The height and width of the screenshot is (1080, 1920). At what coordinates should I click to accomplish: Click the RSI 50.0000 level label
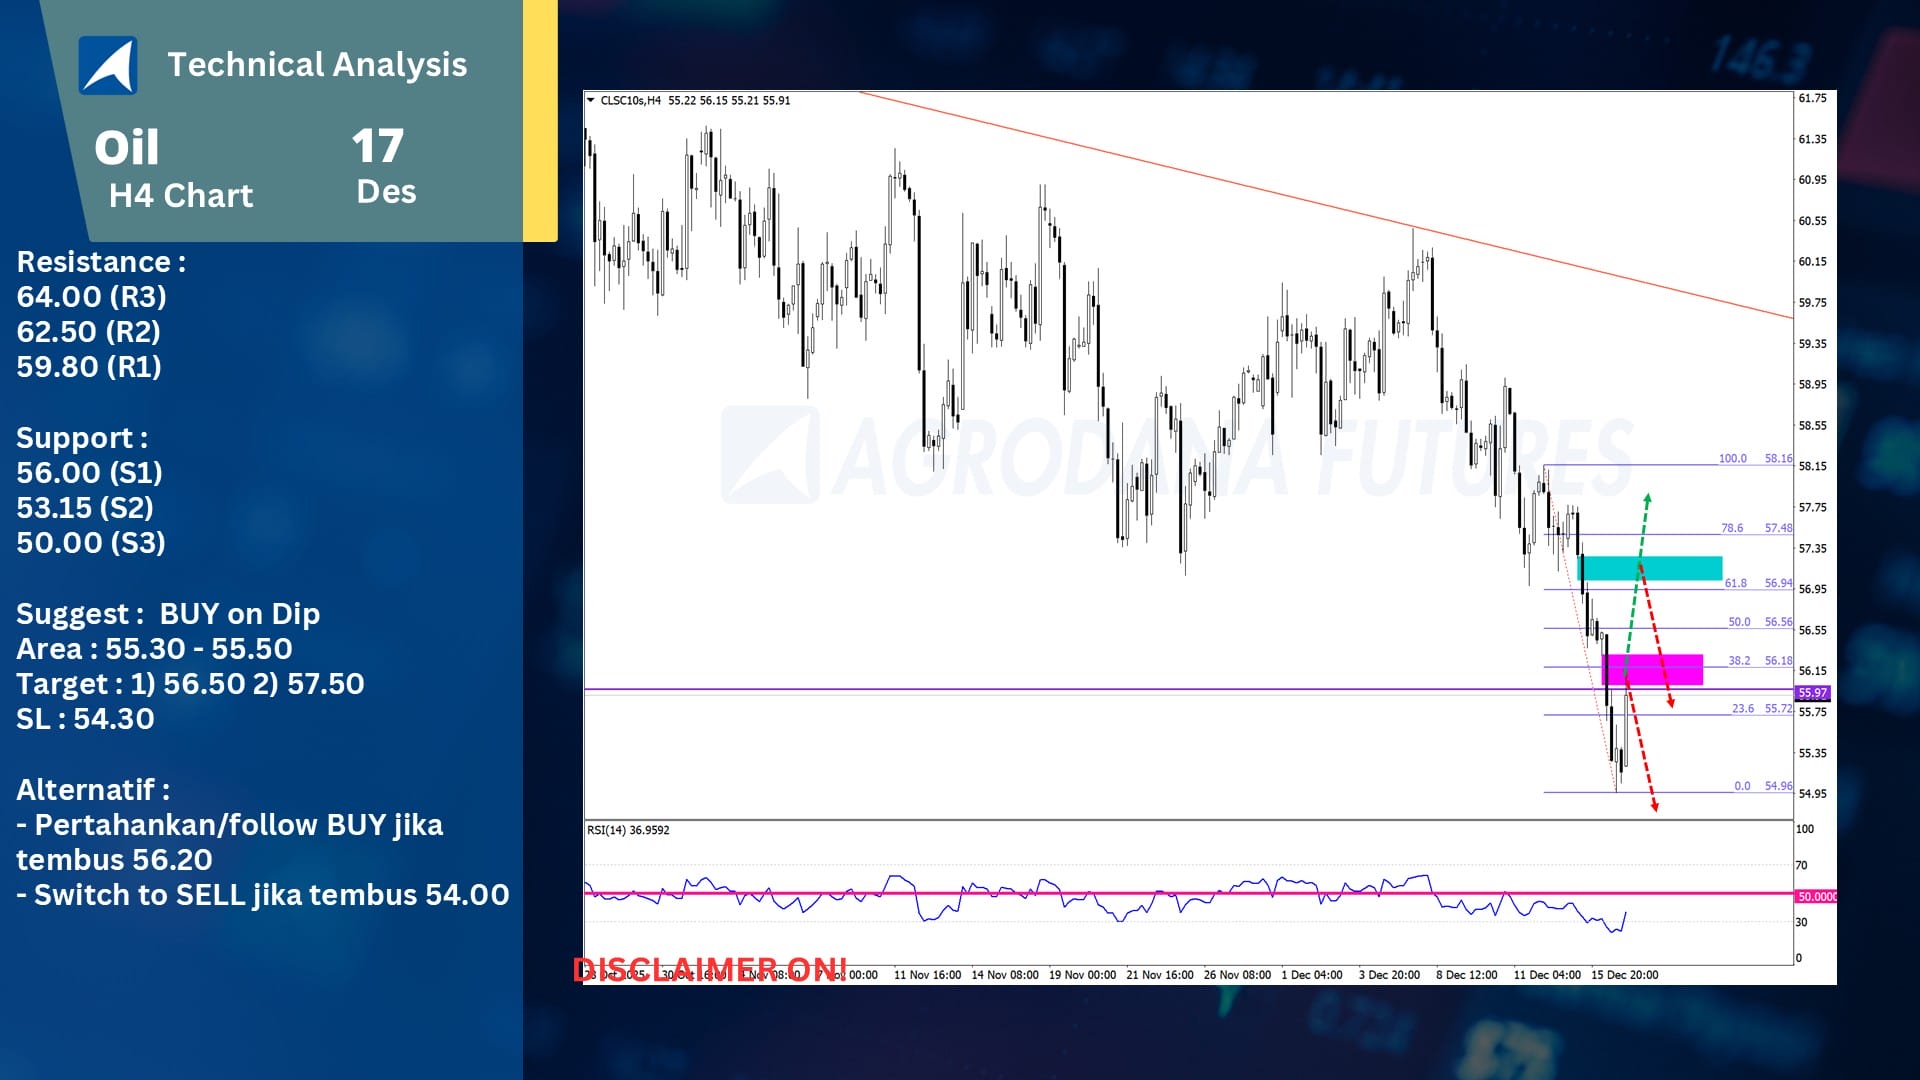pos(1816,897)
